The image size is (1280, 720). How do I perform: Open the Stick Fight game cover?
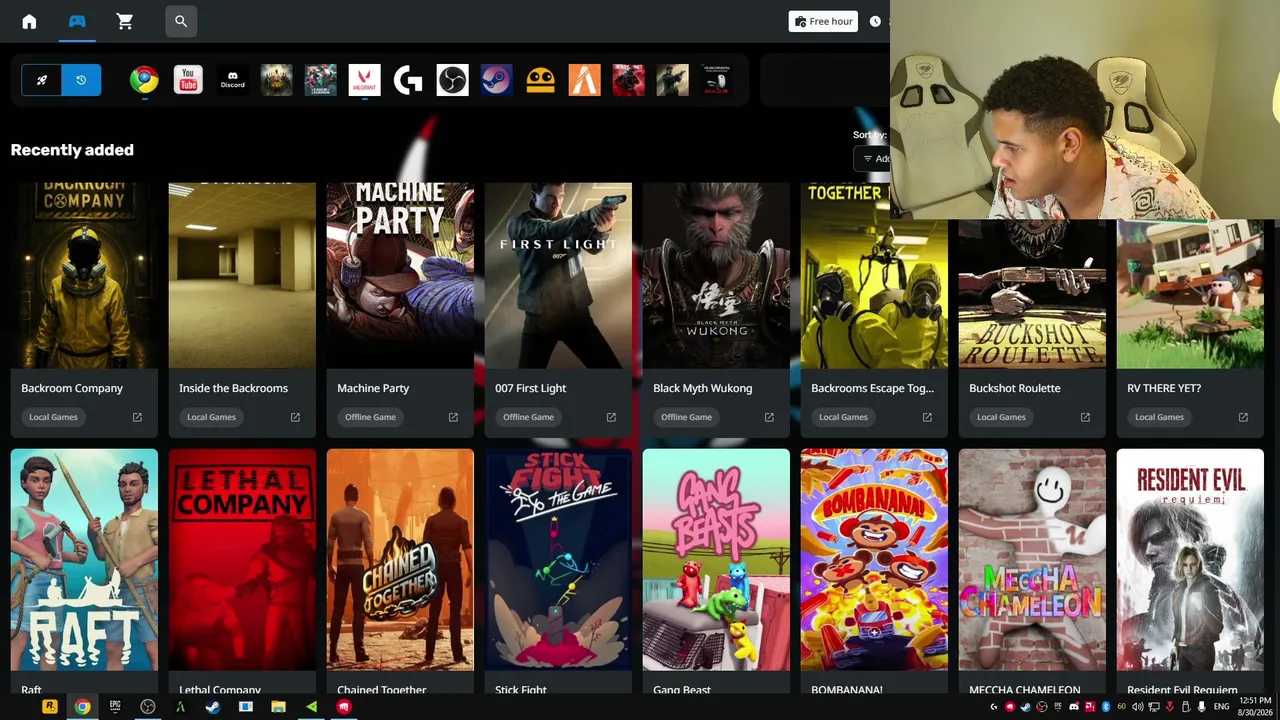(x=558, y=559)
